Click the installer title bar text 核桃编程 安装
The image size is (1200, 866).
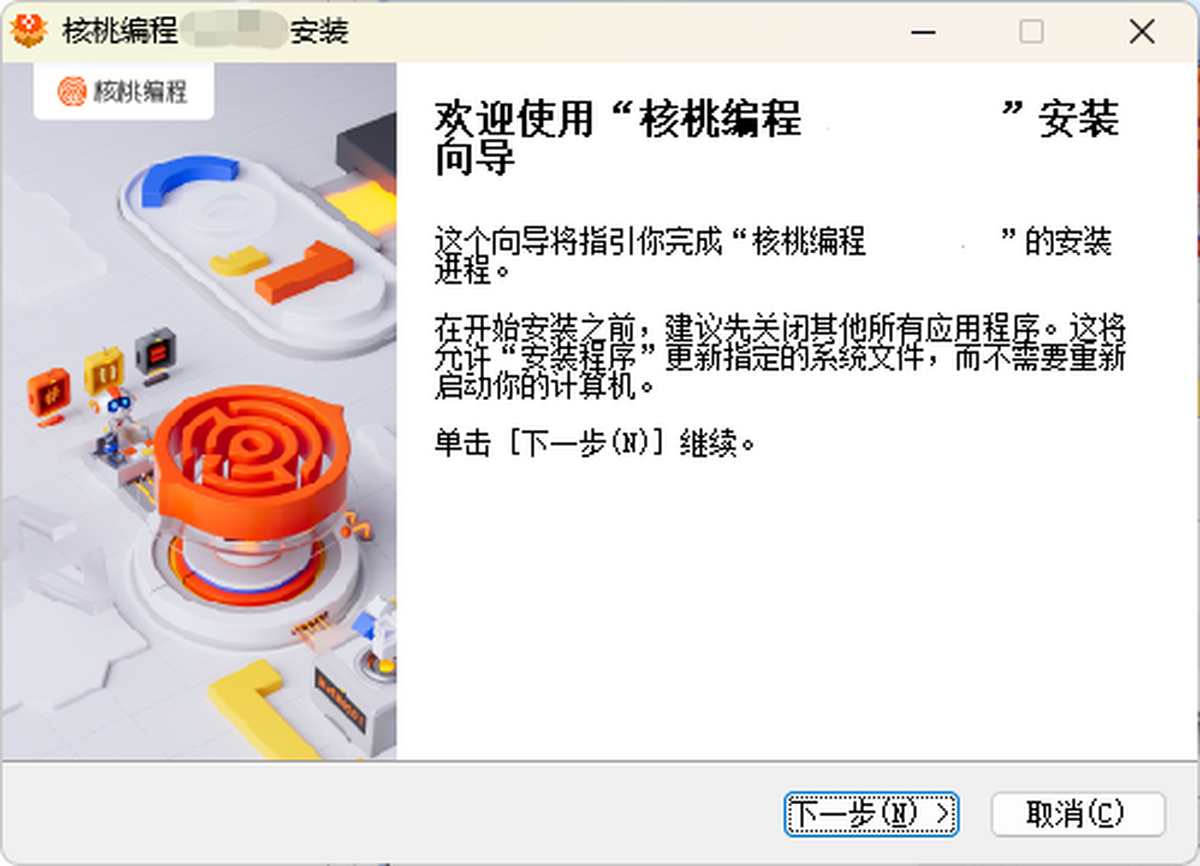(x=204, y=31)
